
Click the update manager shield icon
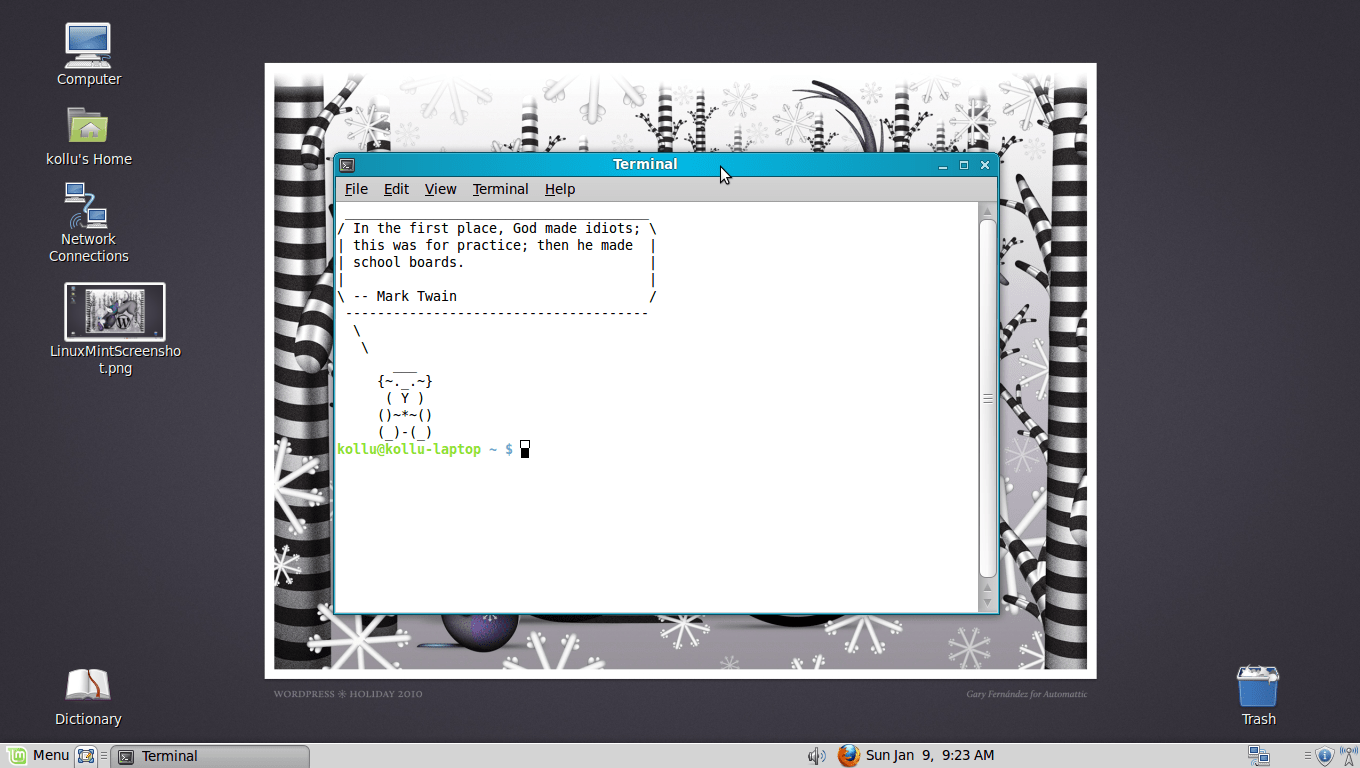(1324, 756)
